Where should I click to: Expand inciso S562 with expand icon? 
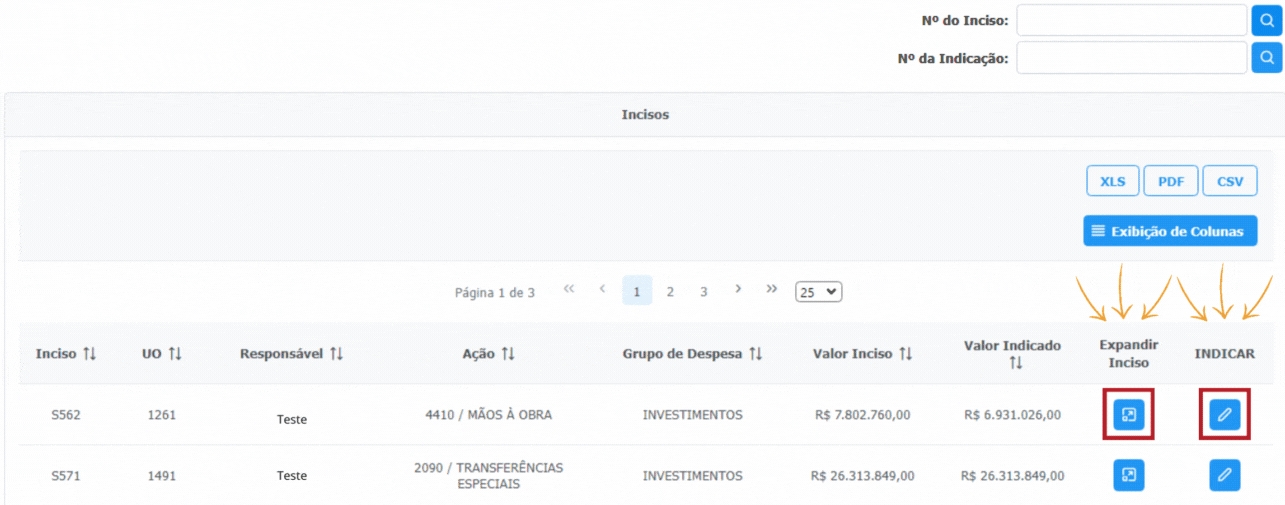[x=1129, y=415]
